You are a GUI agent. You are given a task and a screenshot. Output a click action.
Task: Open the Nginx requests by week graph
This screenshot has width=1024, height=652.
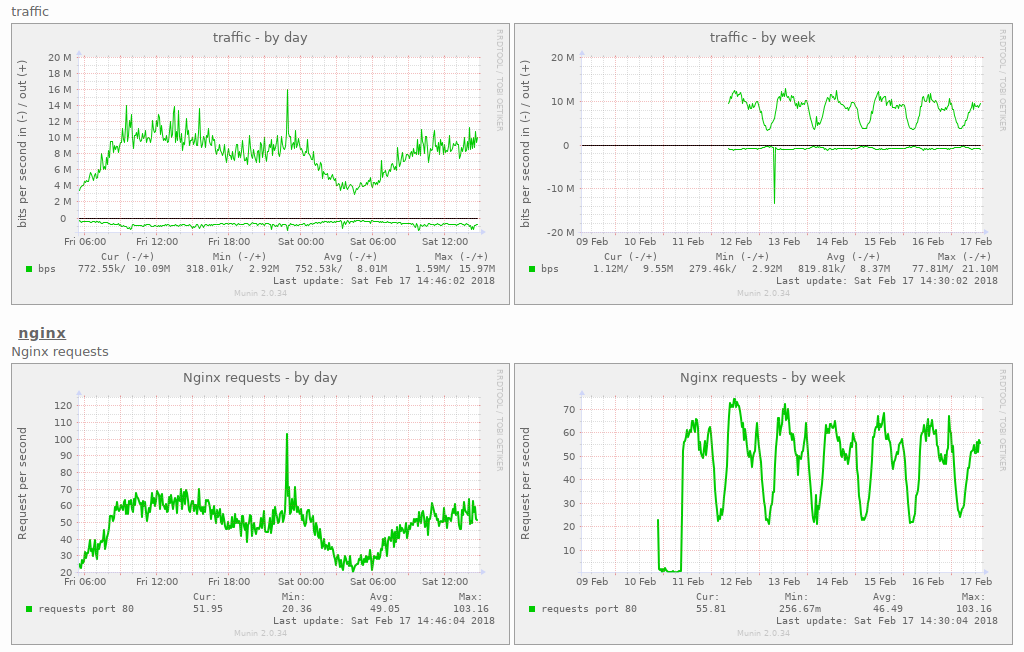coord(763,504)
